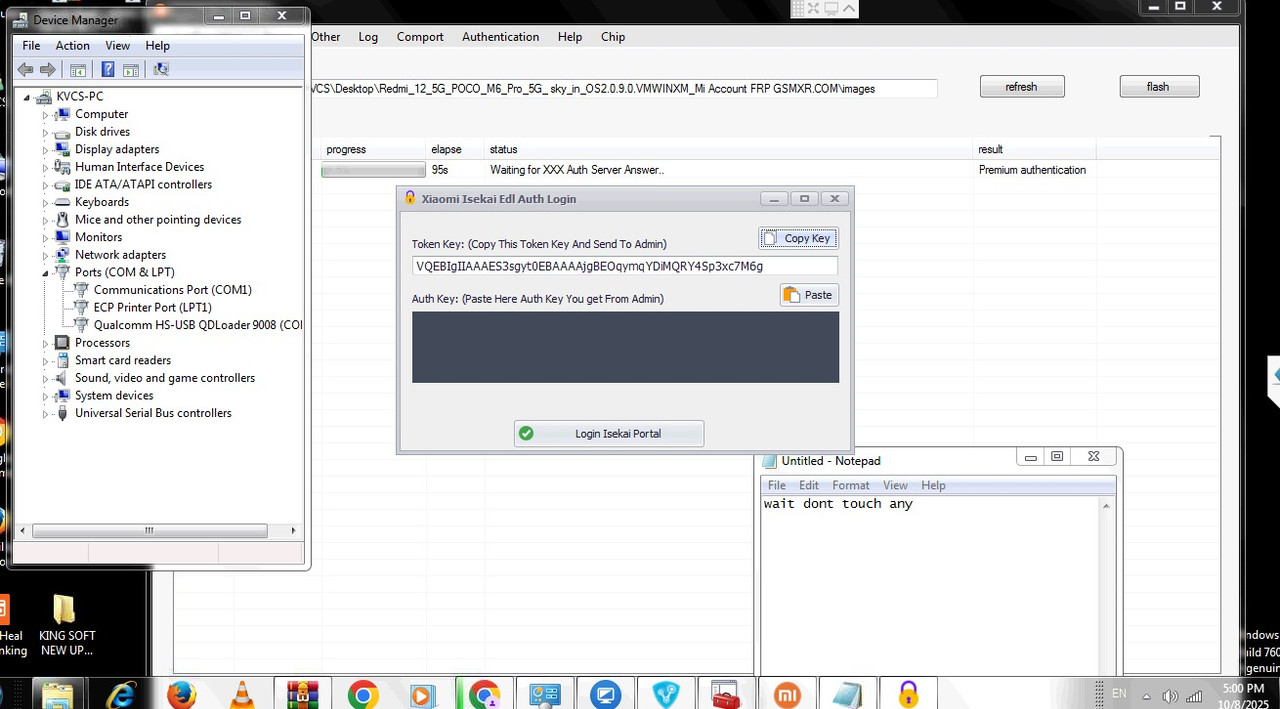Screen dimensions: 1280x709
Task: Click the Processors category icon
Action: click(62, 343)
